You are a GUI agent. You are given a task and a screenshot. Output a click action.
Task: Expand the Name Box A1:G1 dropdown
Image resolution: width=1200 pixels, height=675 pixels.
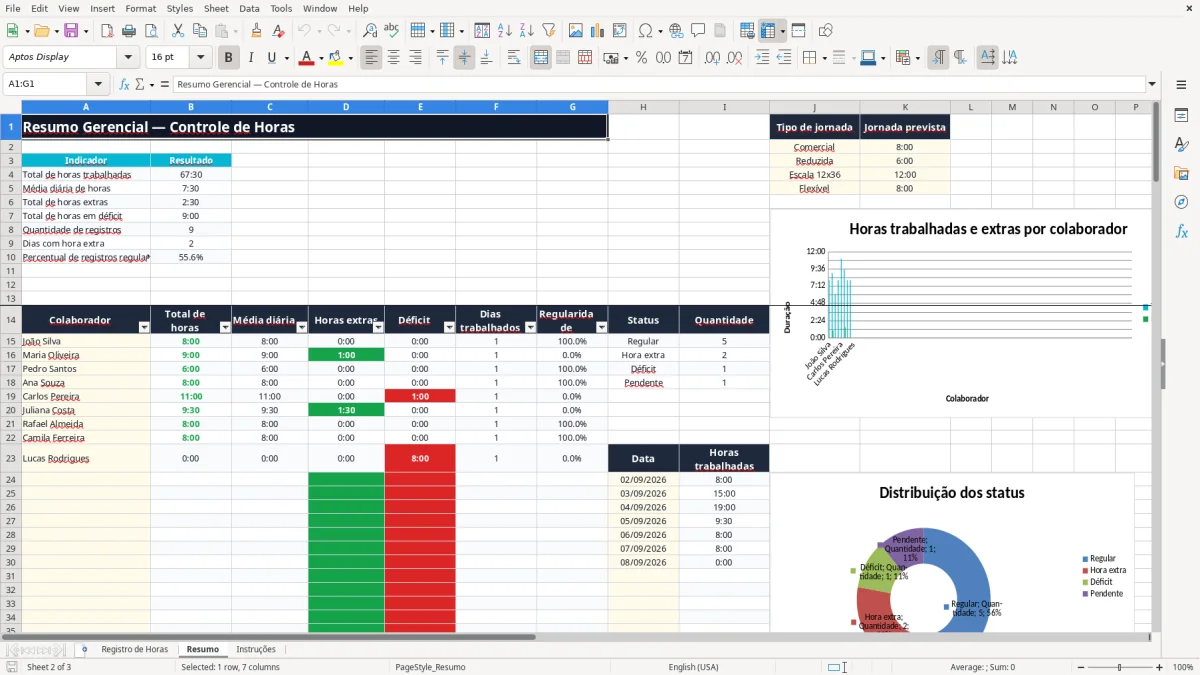98,84
